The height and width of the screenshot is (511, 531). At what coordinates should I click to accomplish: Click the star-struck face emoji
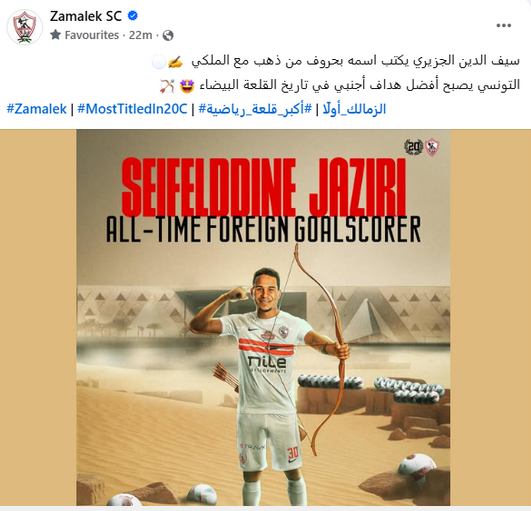[x=187, y=86]
